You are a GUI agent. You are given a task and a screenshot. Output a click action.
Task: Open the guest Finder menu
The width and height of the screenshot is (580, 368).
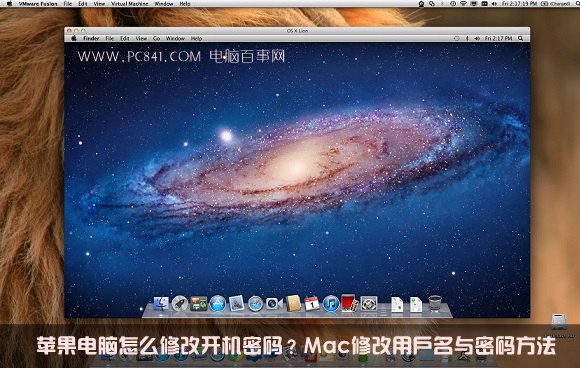coord(91,38)
